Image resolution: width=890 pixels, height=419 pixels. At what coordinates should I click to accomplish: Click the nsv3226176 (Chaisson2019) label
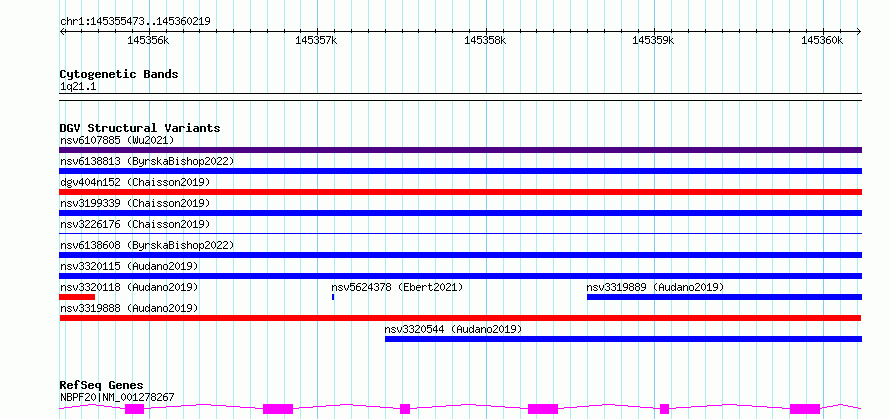click(x=135, y=224)
